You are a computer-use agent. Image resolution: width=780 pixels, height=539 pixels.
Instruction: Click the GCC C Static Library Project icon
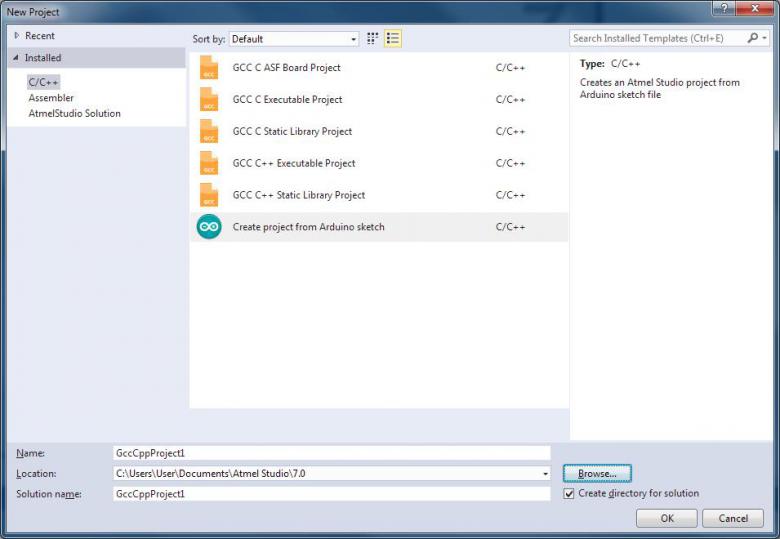coord(209,131)
